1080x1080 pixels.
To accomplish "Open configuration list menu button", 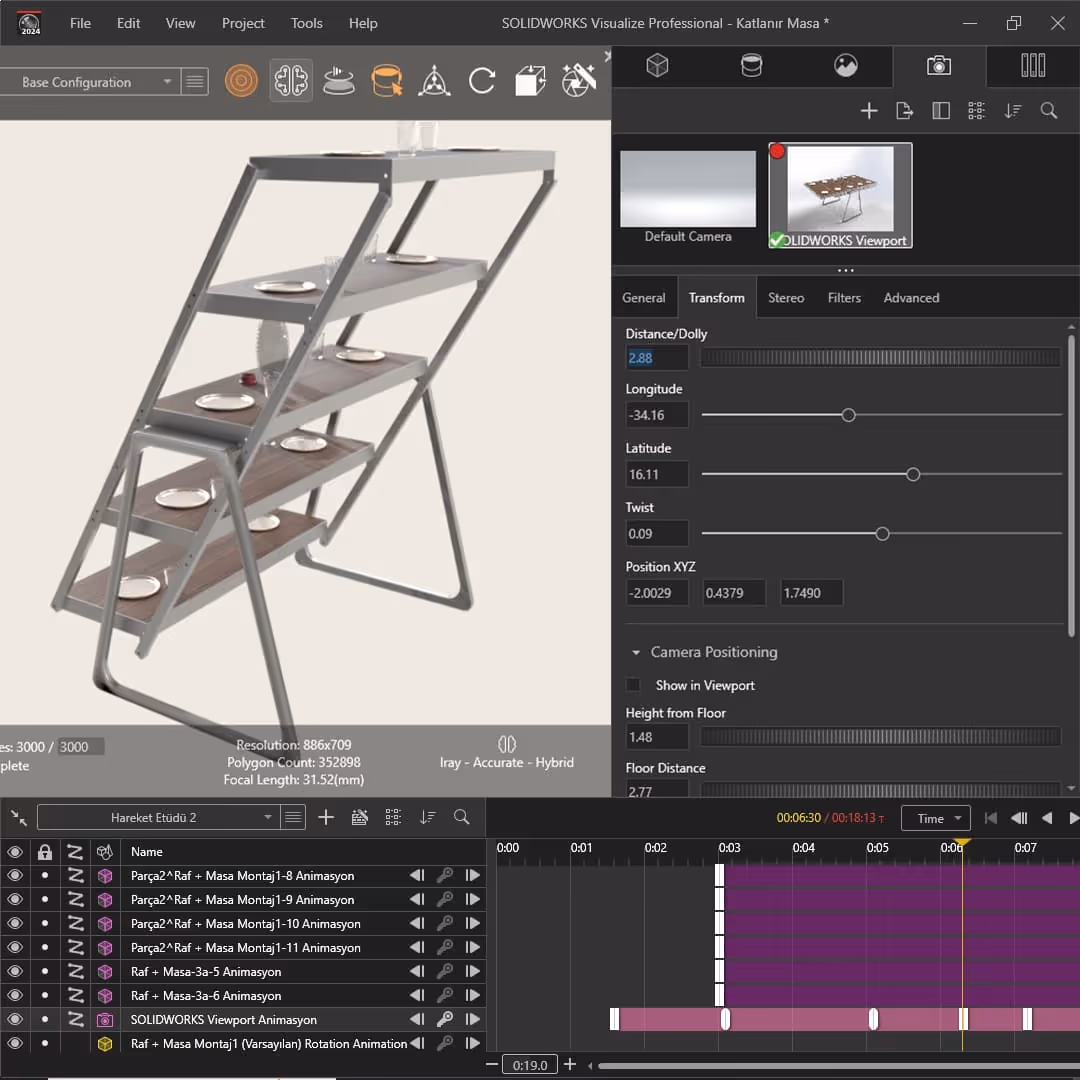I will tap(195, 82).
